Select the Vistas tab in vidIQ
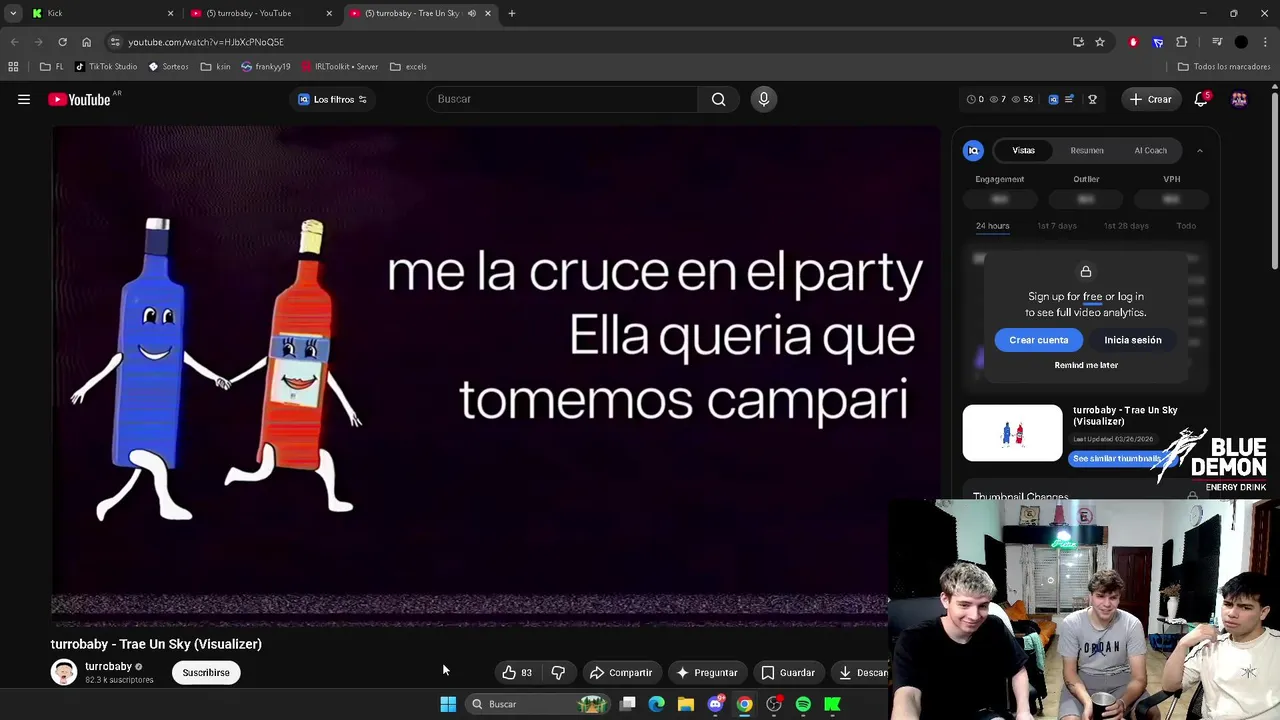This screenshot has width=1280, height=720. (1023, 151)
